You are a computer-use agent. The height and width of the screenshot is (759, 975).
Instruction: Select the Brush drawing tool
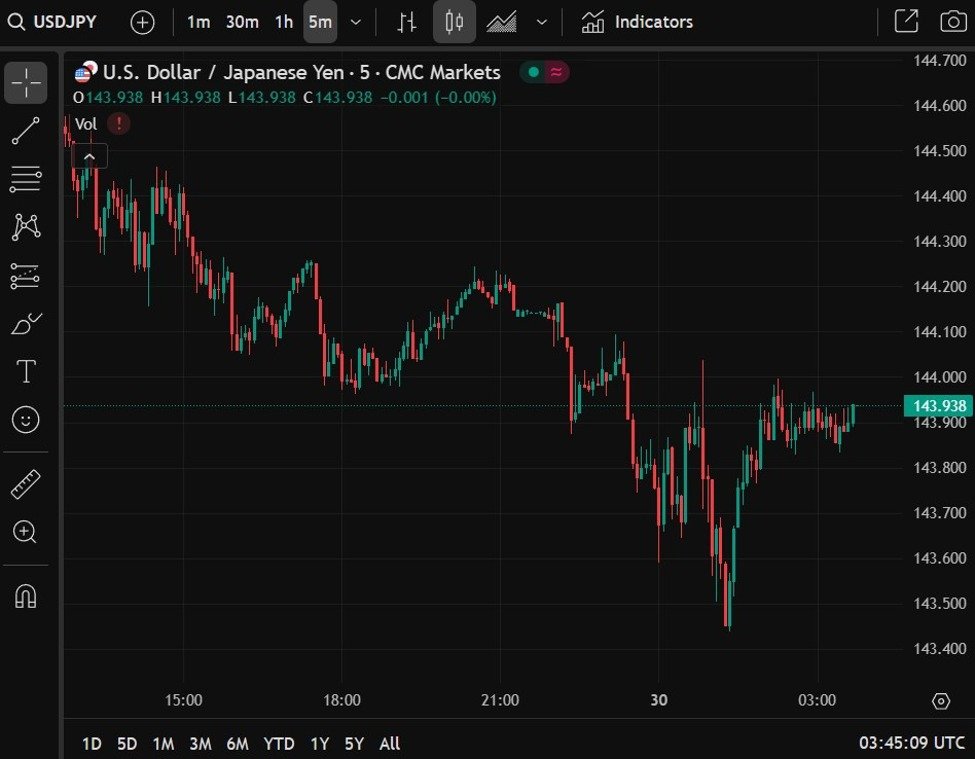[26, 323]
